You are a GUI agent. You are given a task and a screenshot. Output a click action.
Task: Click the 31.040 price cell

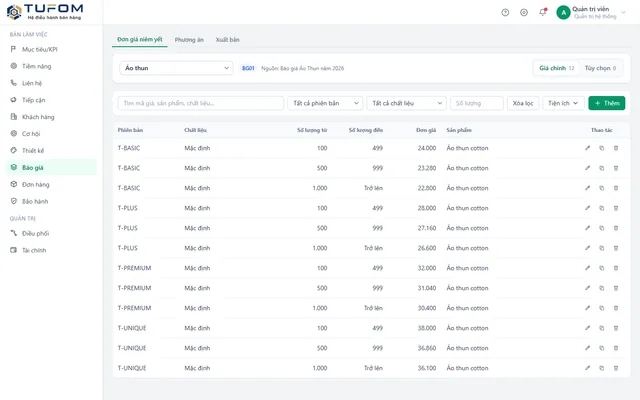(427, 288)
